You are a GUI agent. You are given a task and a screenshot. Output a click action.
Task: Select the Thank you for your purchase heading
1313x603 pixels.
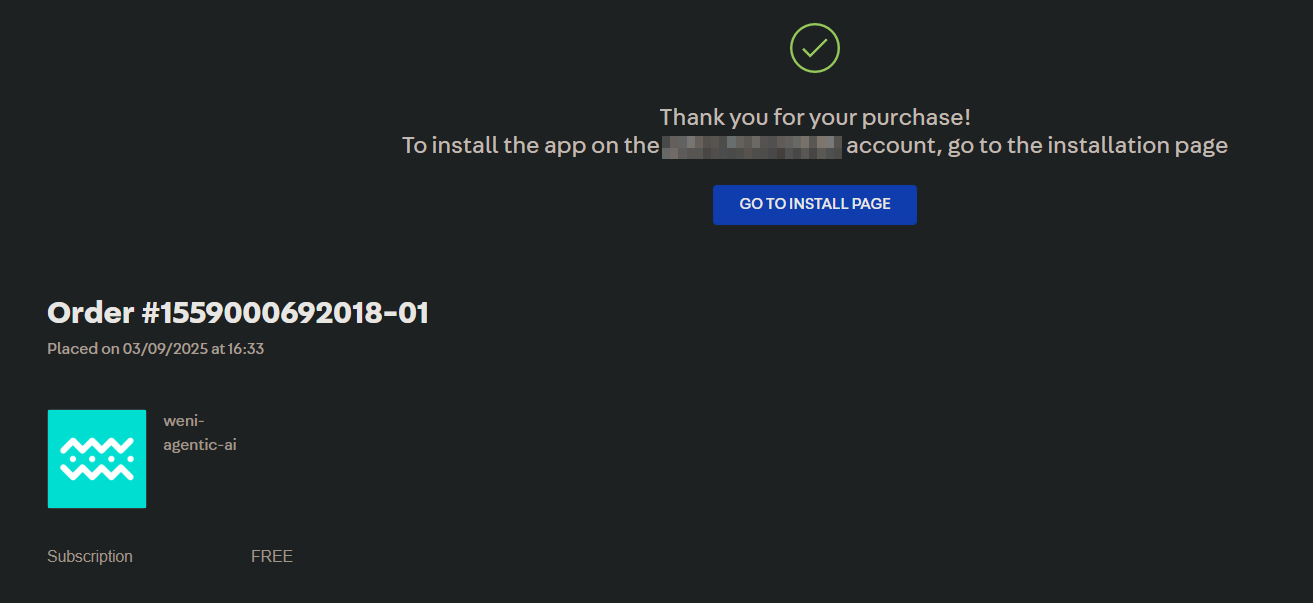813,116
